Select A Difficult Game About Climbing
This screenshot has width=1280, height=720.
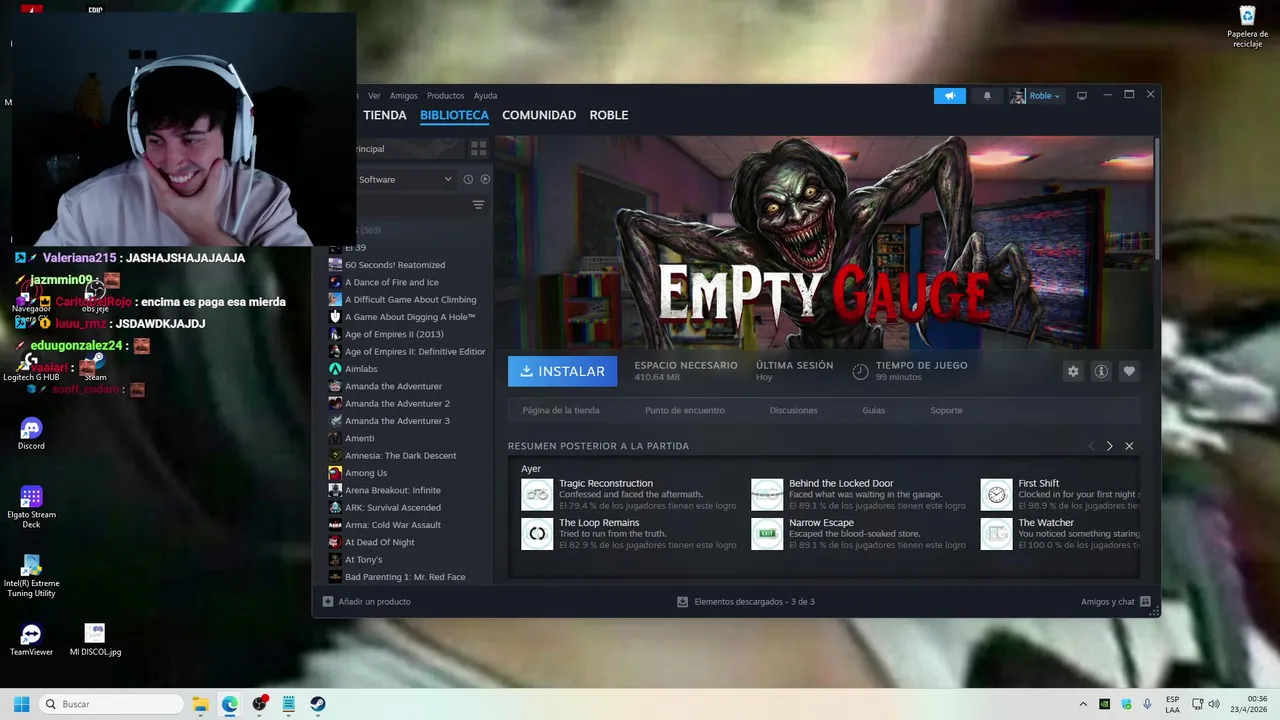click(409, 300)
